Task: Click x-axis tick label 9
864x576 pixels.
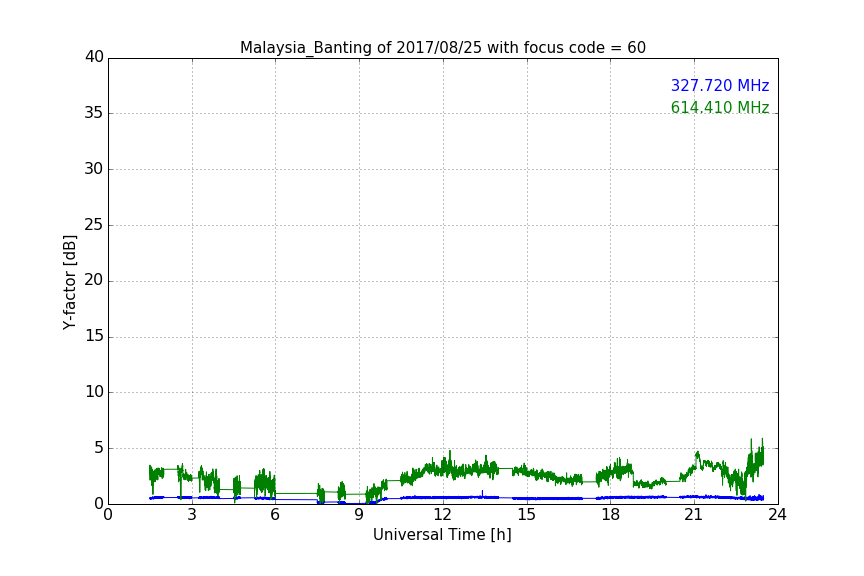Action: tap(359, 515)
